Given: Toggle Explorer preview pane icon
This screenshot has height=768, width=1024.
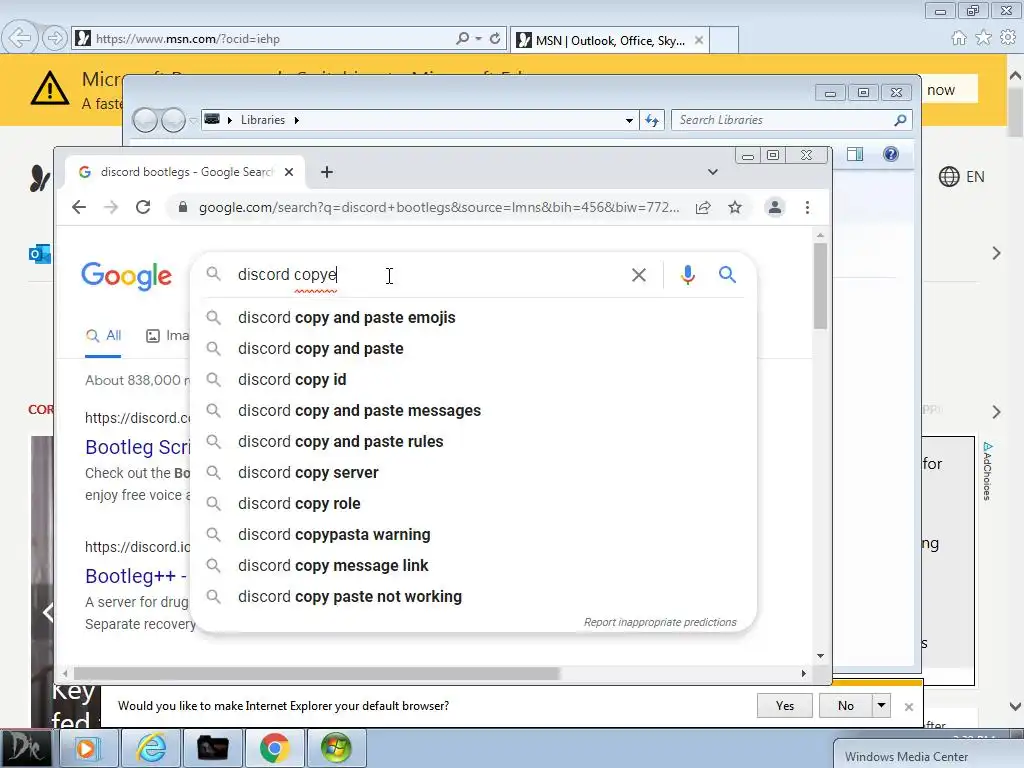Looking at the screenshot, I should tap(855, 154).
